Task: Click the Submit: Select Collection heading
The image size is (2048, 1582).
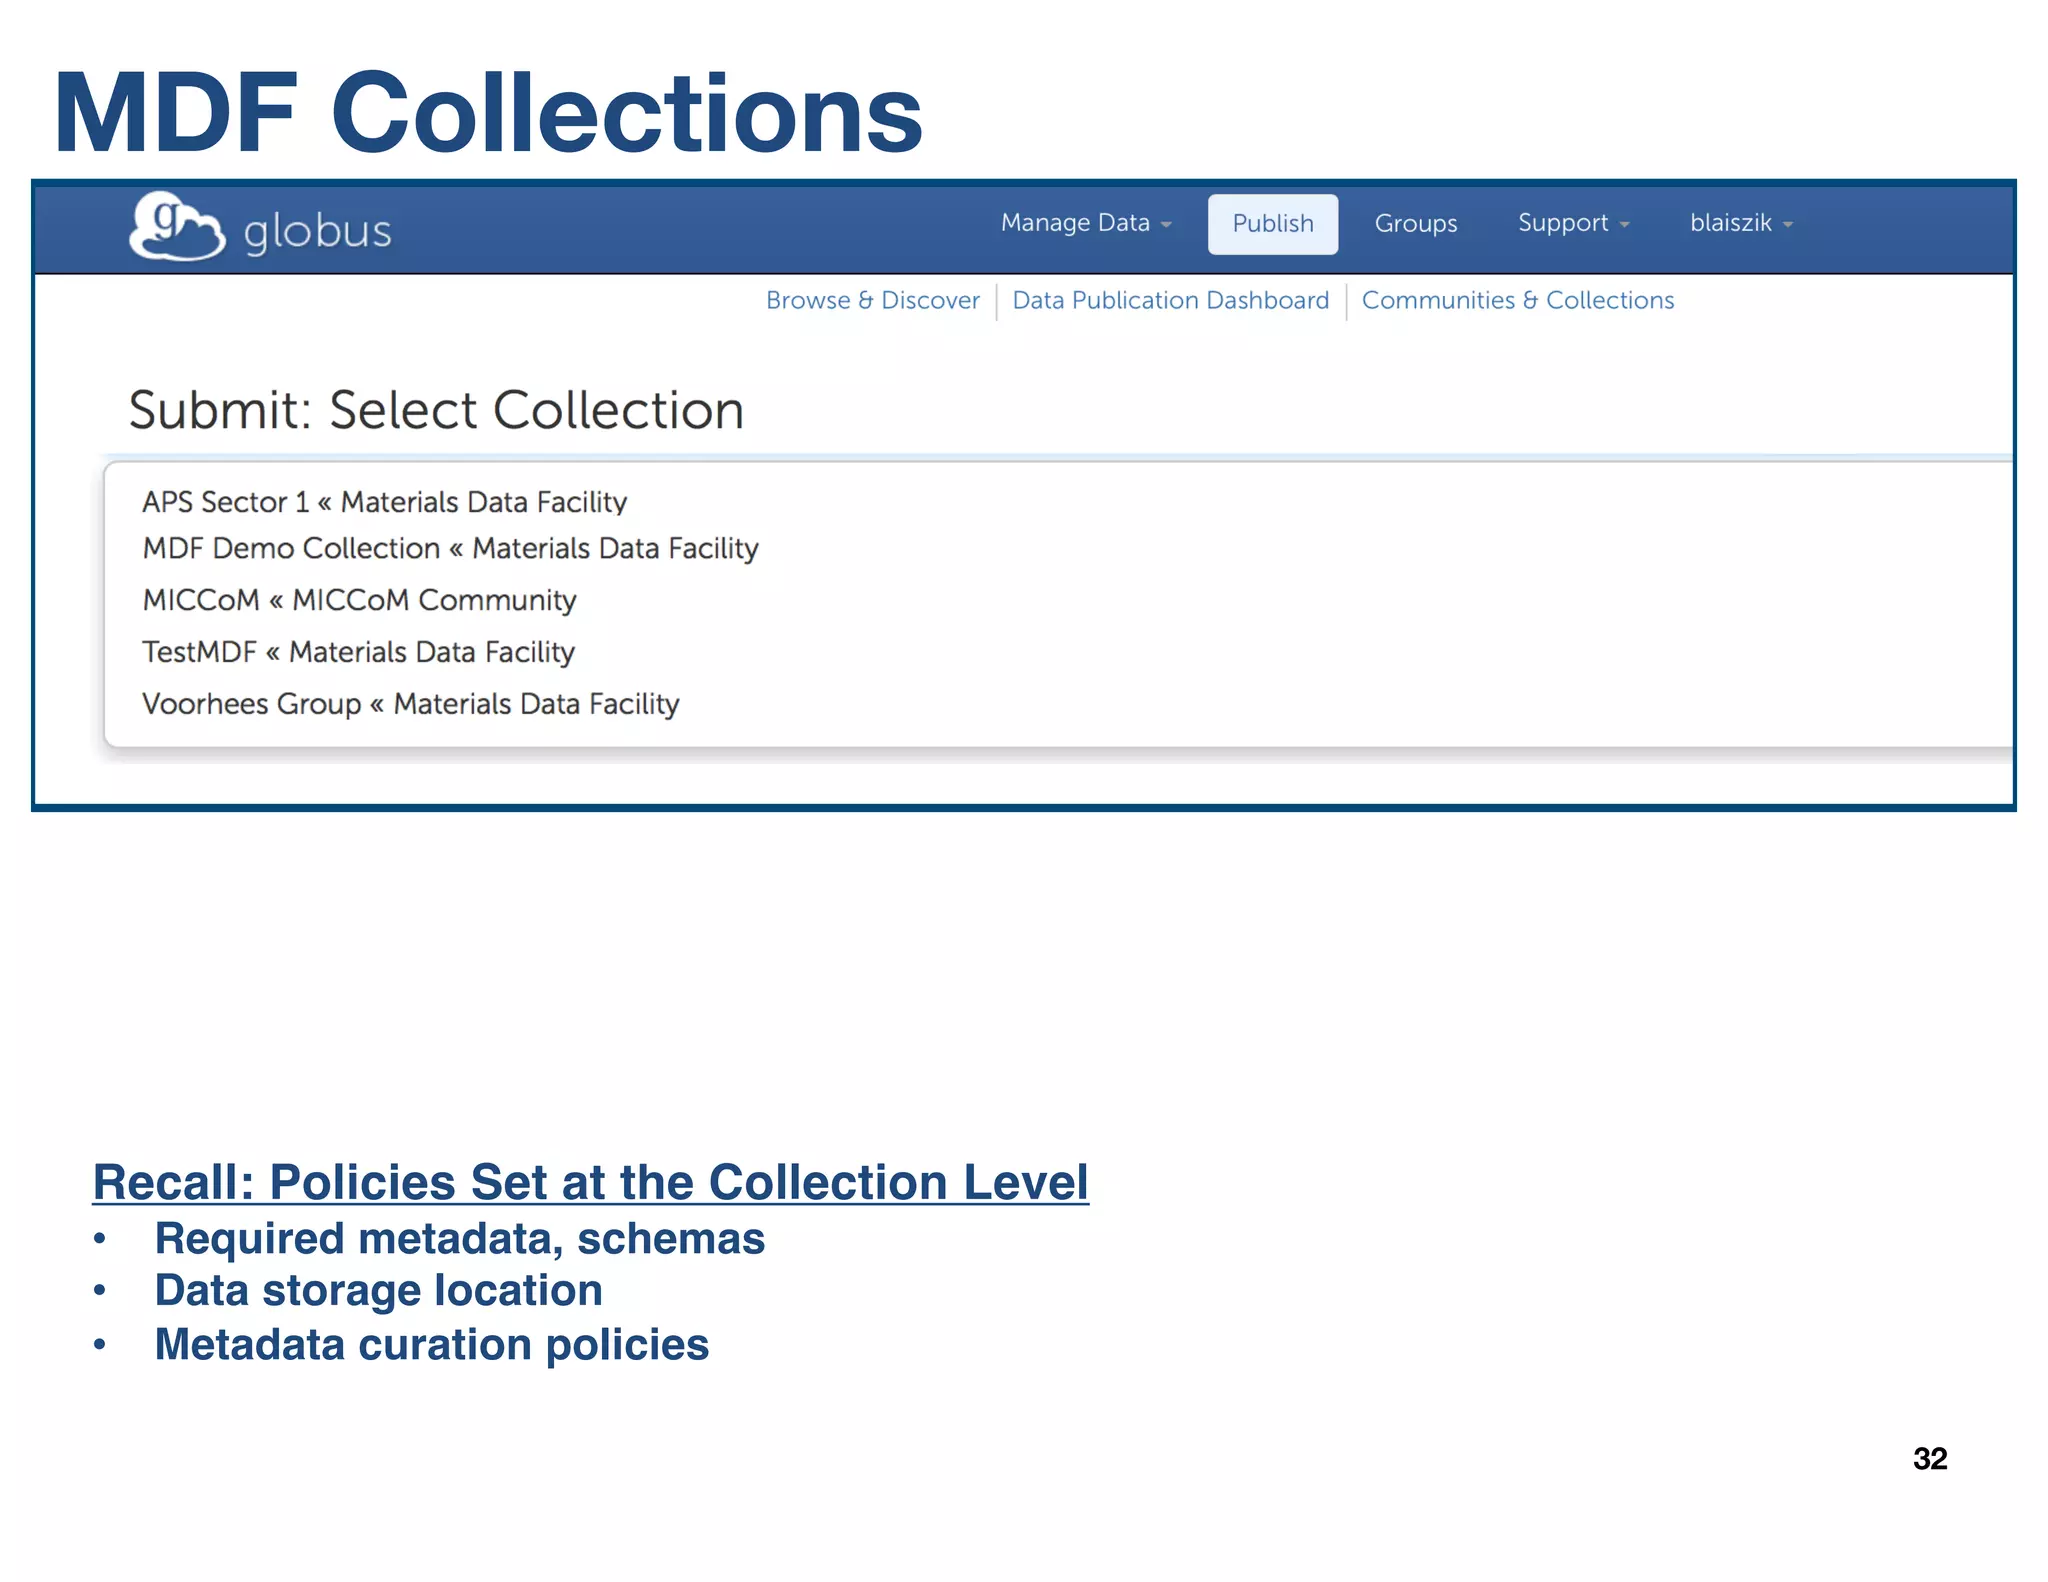Action: click(436, 410)
